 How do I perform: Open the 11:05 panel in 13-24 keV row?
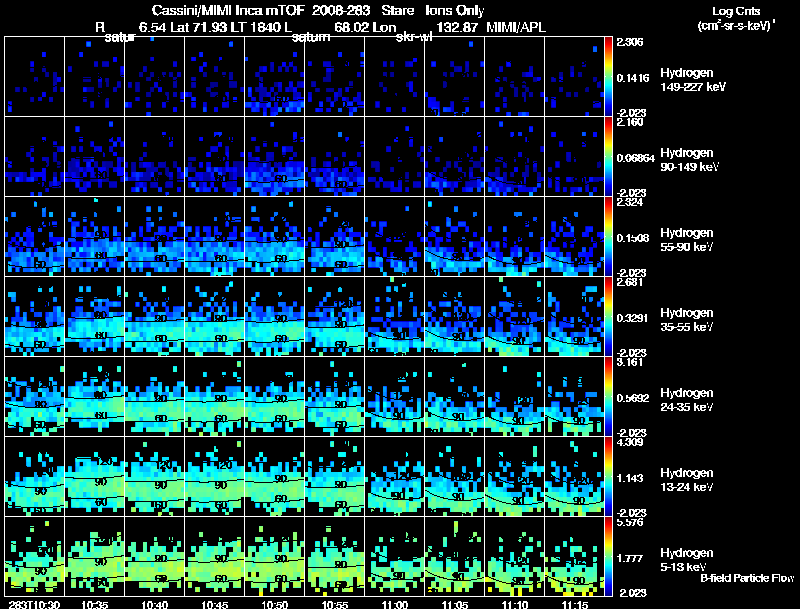(455, 476)
